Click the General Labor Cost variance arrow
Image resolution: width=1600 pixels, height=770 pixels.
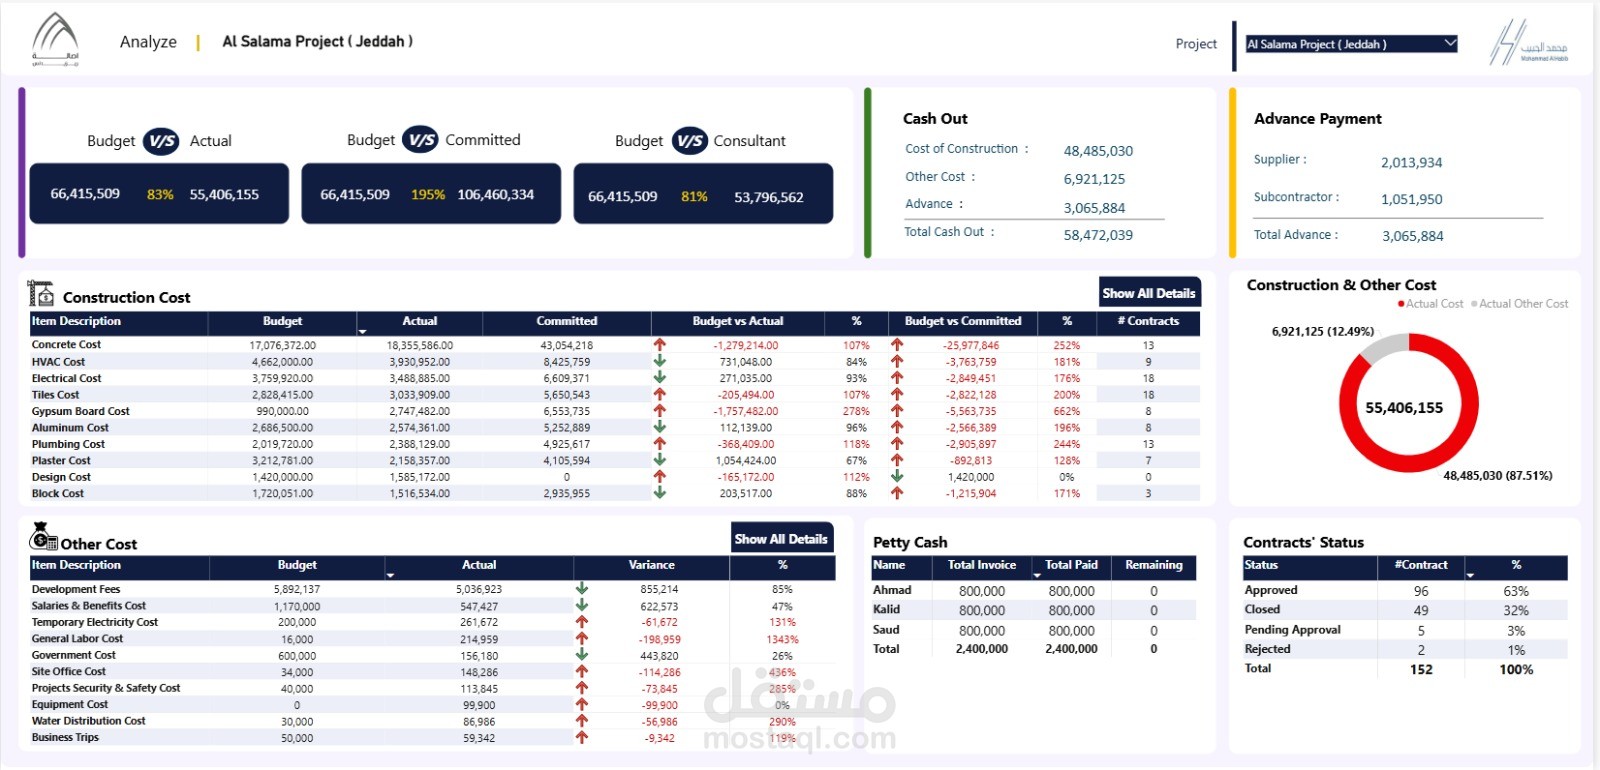pyautogui.click(x=582, y=638)
